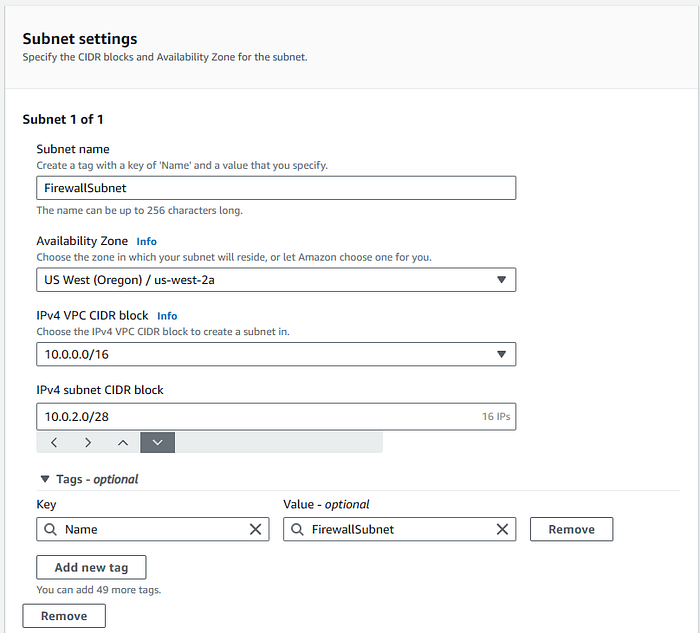The height and width of the screenshot is (633, 700).
Task: Click the search icon in Value field
Action: pos(297,529)
